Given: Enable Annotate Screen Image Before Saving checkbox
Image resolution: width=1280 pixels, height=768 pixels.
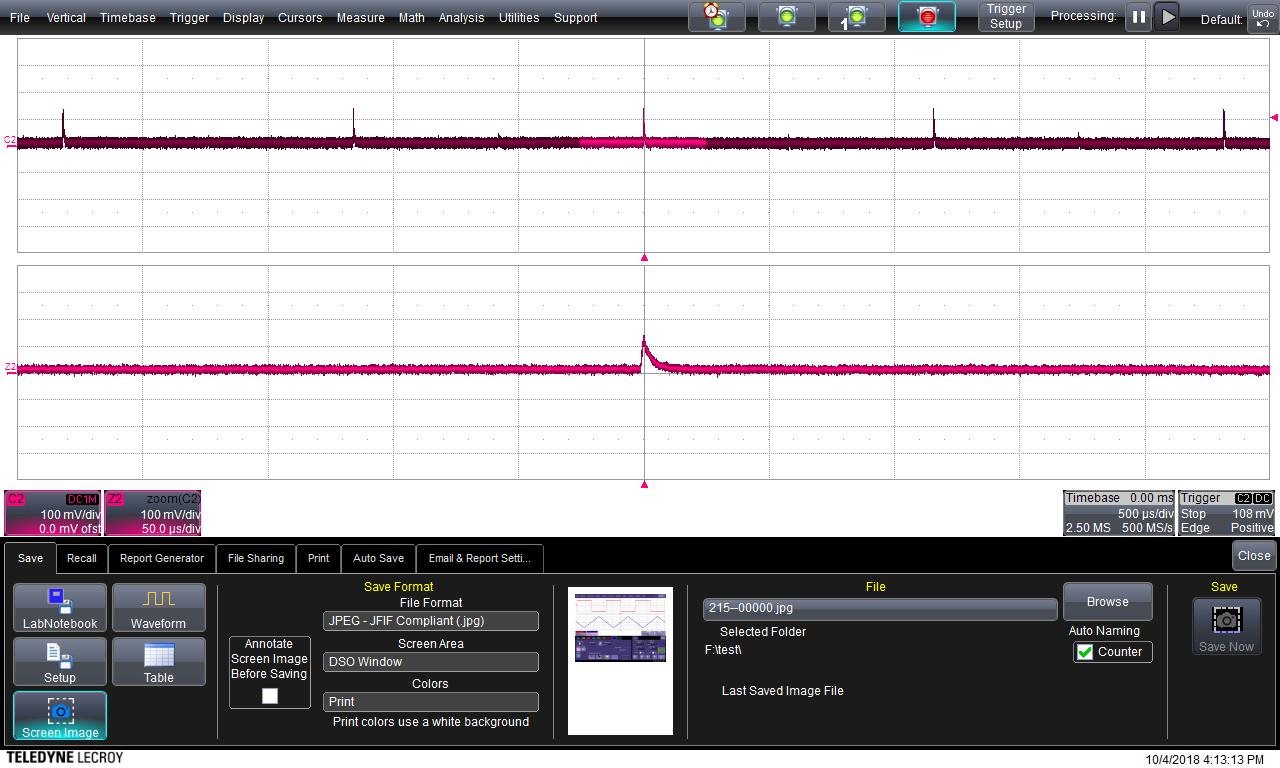Looking at the screenshot, I should (x=270, y=696).
